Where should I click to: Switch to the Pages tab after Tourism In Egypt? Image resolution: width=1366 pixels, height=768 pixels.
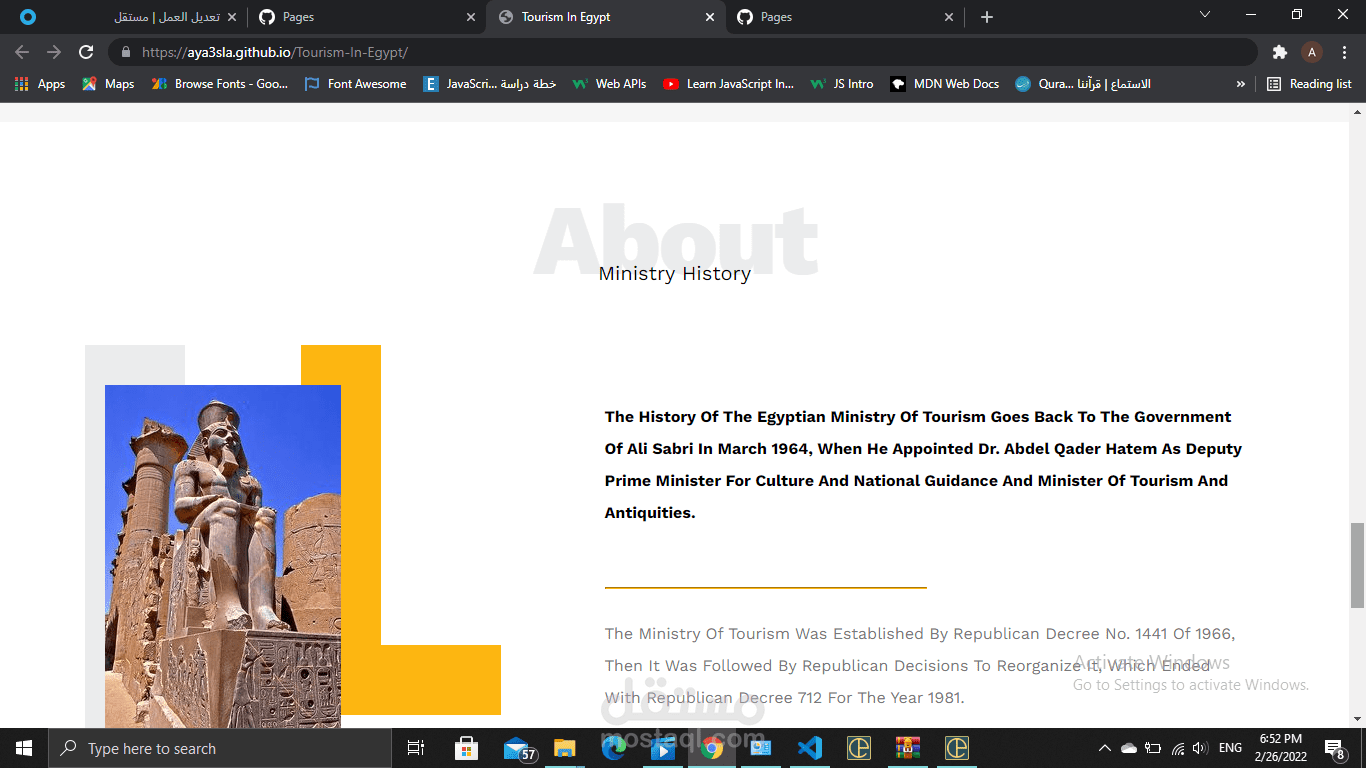coord(844,17)
